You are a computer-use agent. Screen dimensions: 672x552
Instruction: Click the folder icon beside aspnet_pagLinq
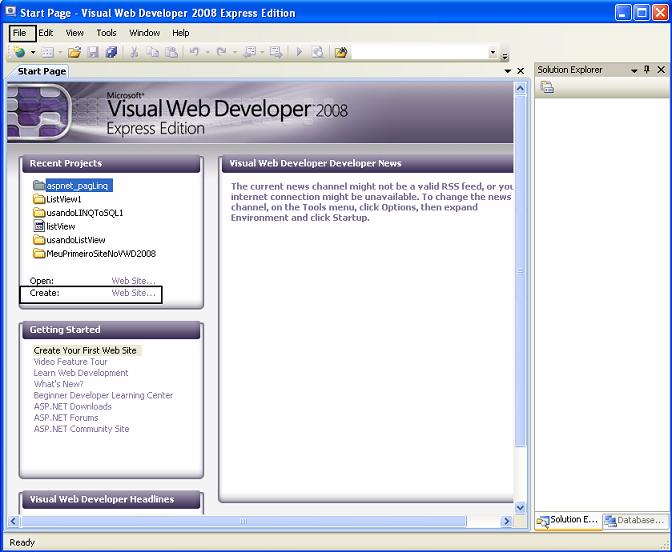coord(39,185)
